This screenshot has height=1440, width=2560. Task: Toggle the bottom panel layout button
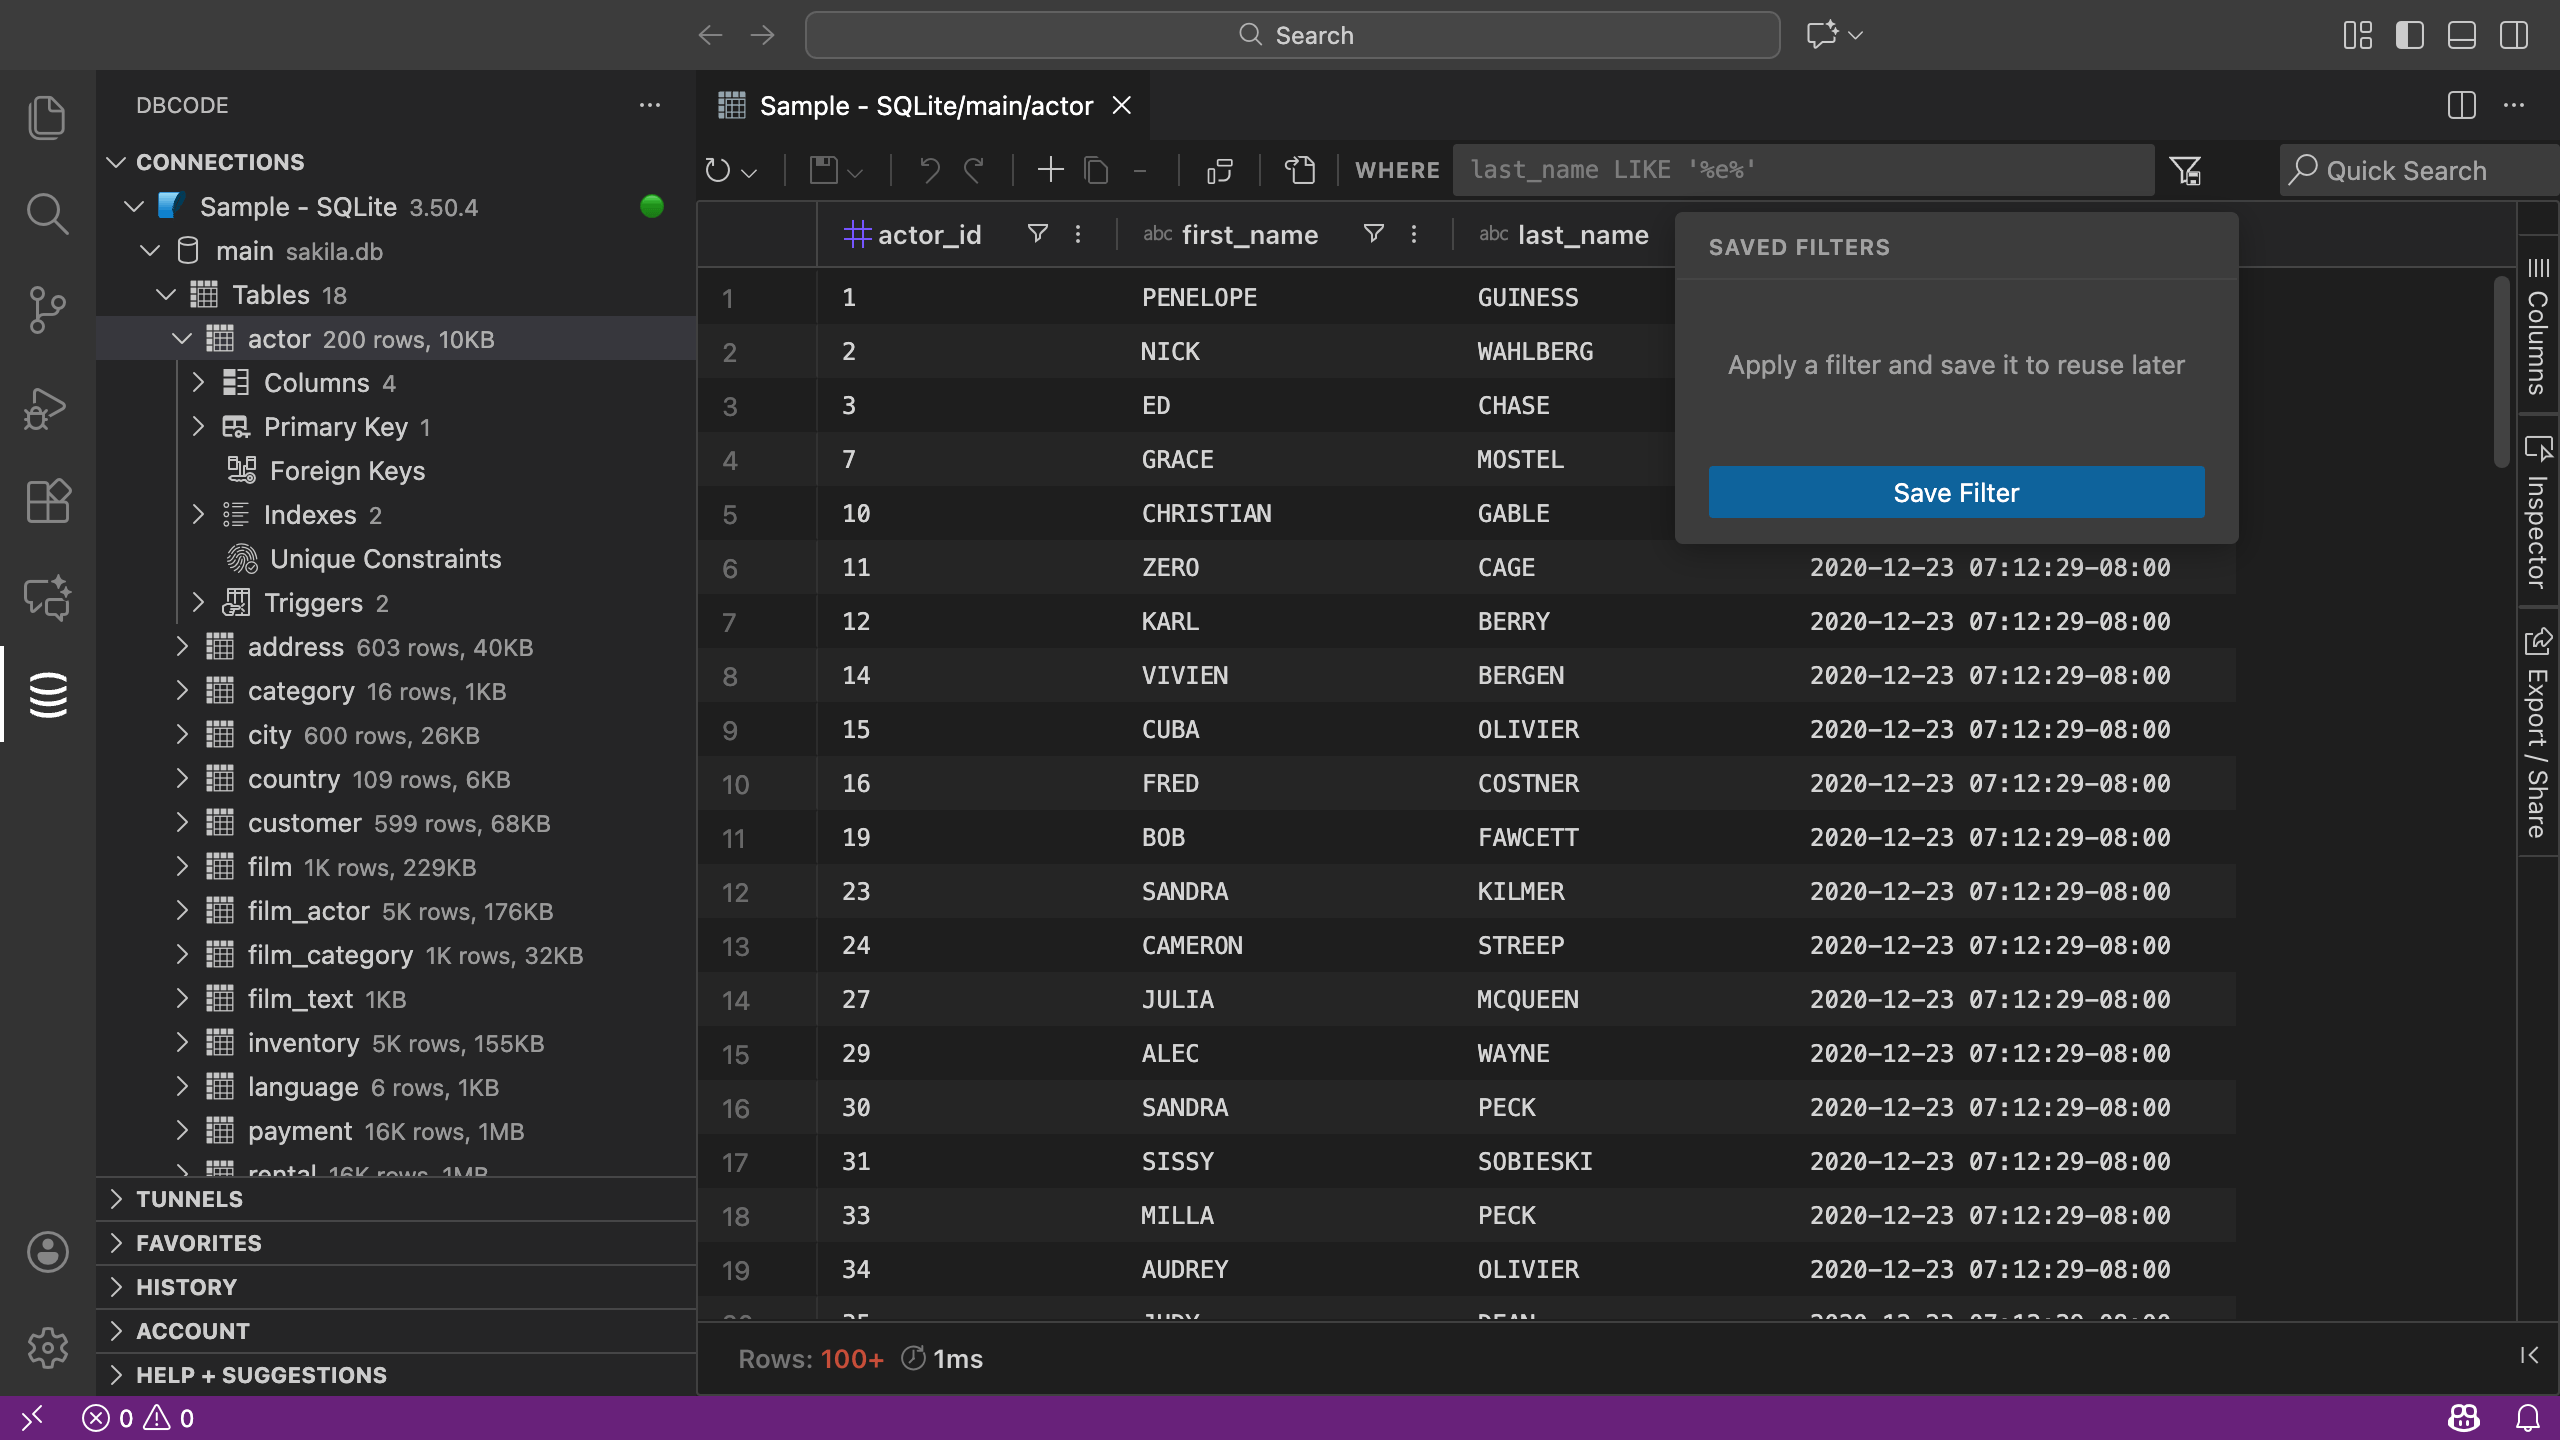[x=2461, y=35]
